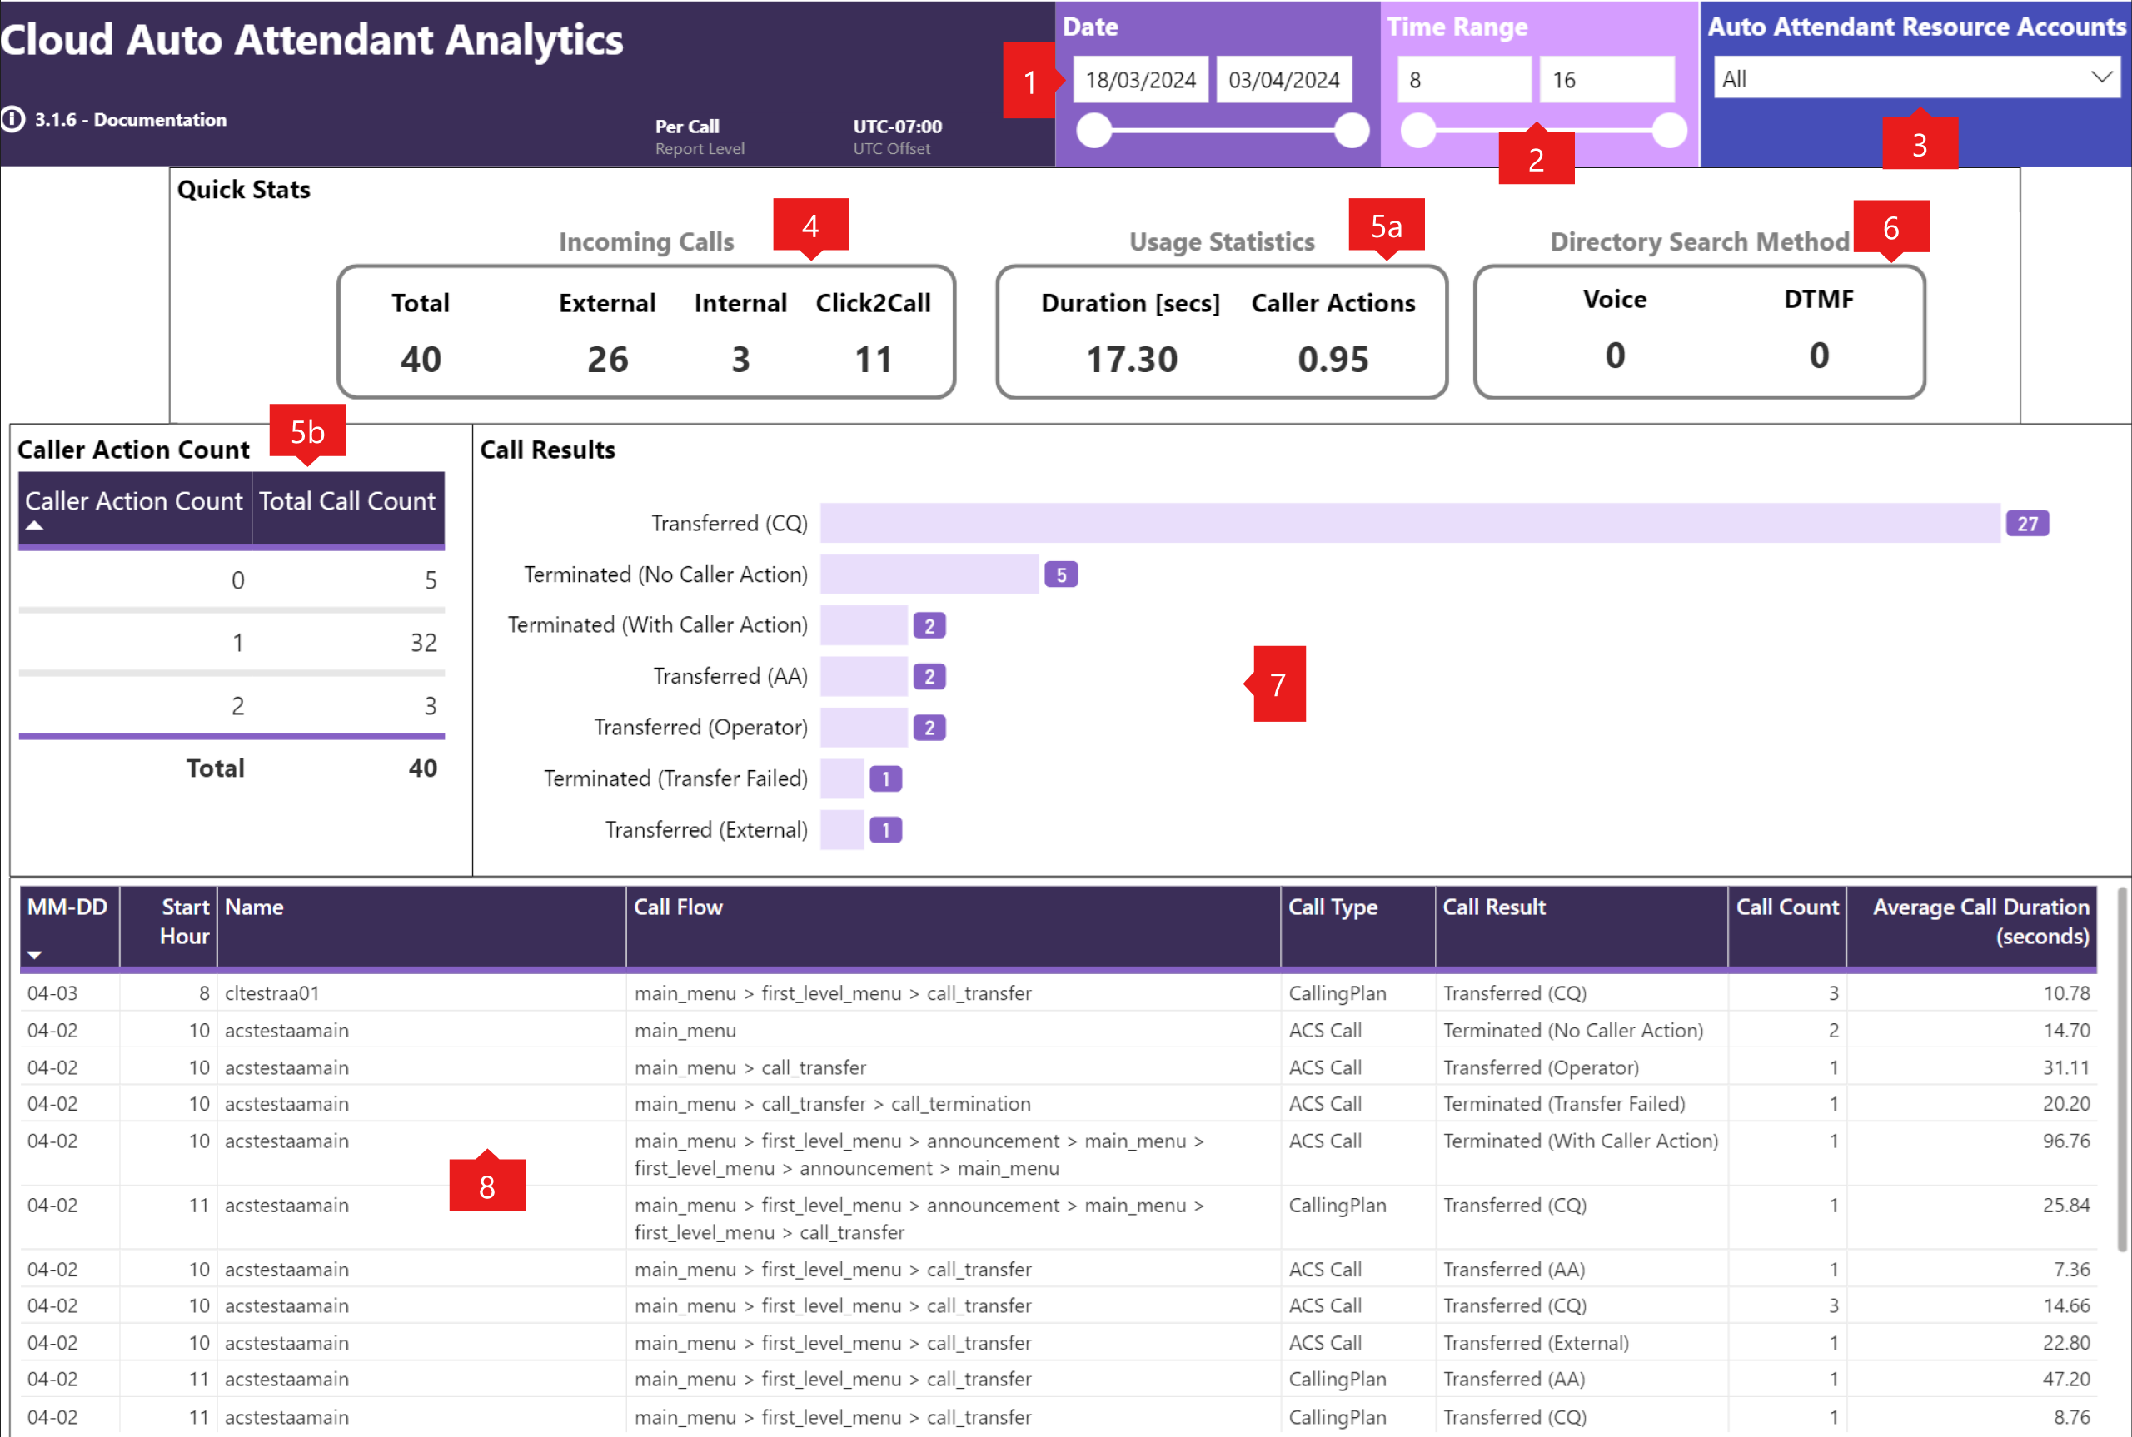Click the start date field 18/03/2024
The width and height of the screenshot is (2132, 1437).
[x=1141, y=80]
